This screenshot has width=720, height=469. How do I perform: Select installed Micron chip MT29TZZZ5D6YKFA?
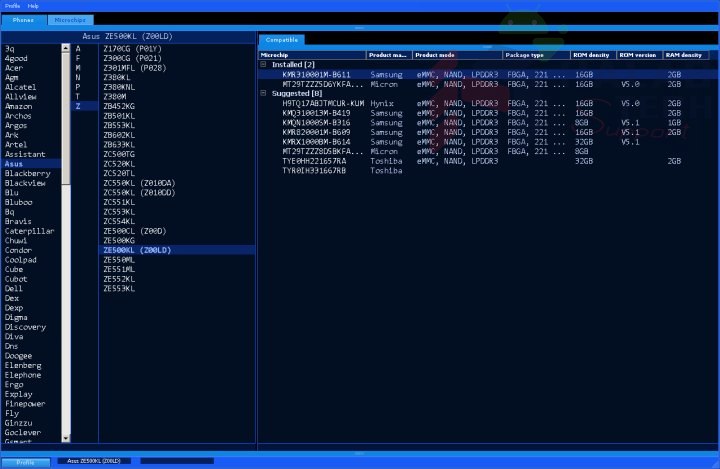coord(487,84)
